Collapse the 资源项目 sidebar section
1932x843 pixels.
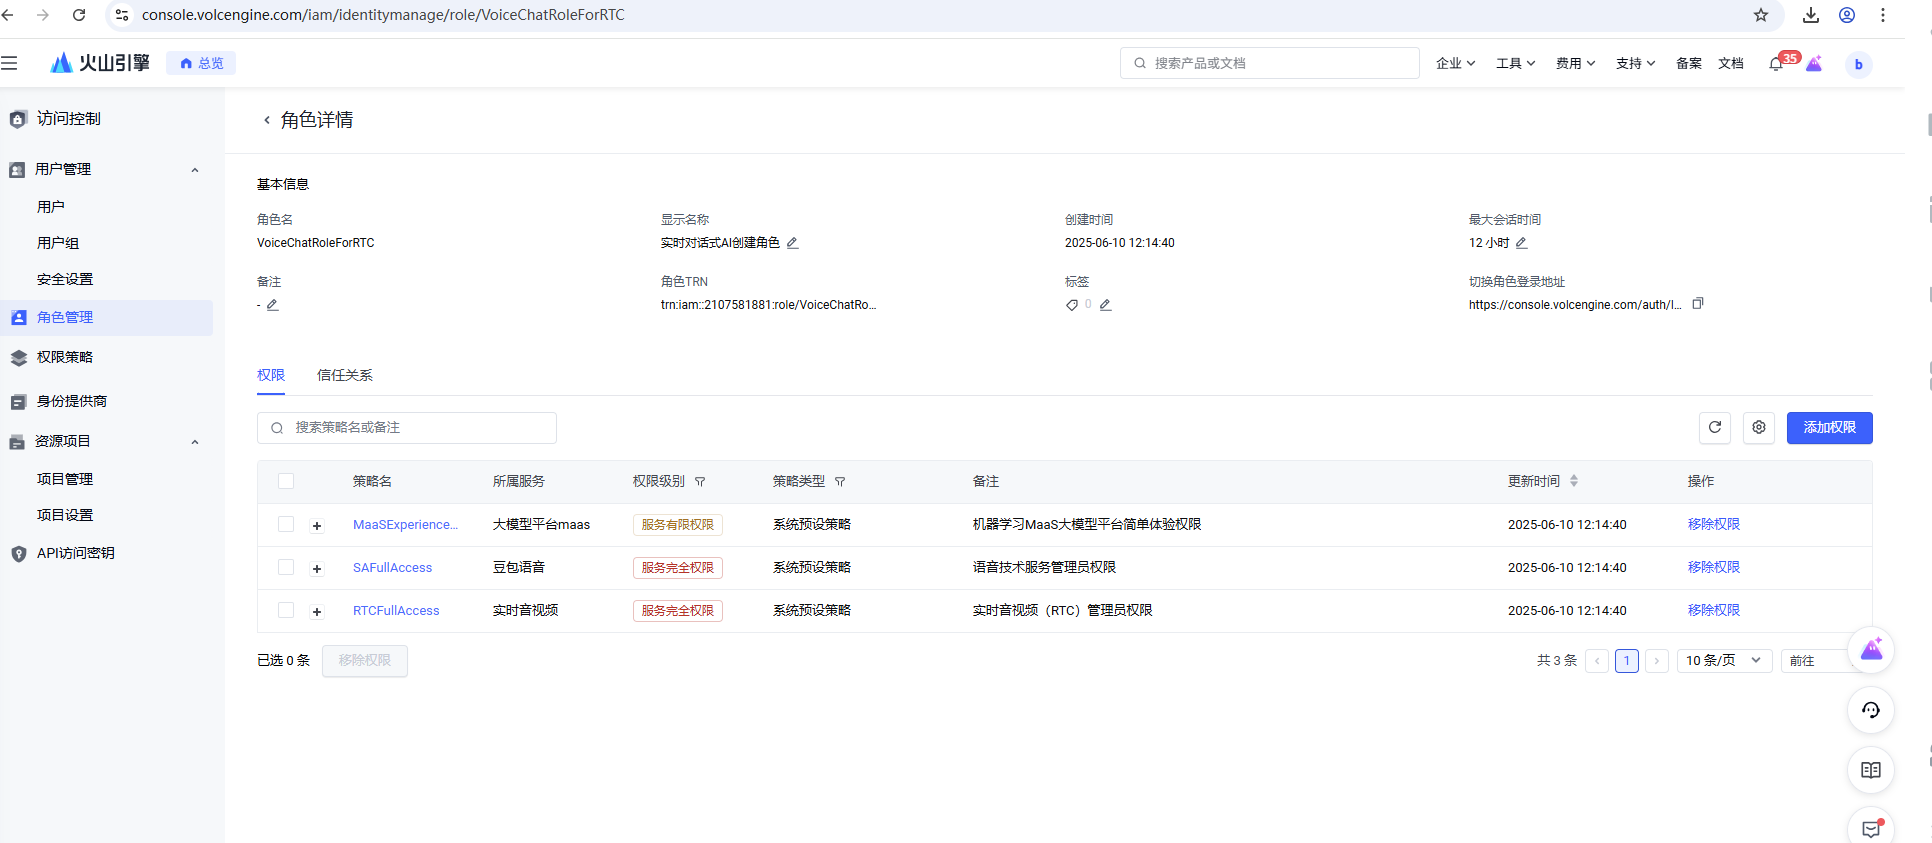[195, 442]
